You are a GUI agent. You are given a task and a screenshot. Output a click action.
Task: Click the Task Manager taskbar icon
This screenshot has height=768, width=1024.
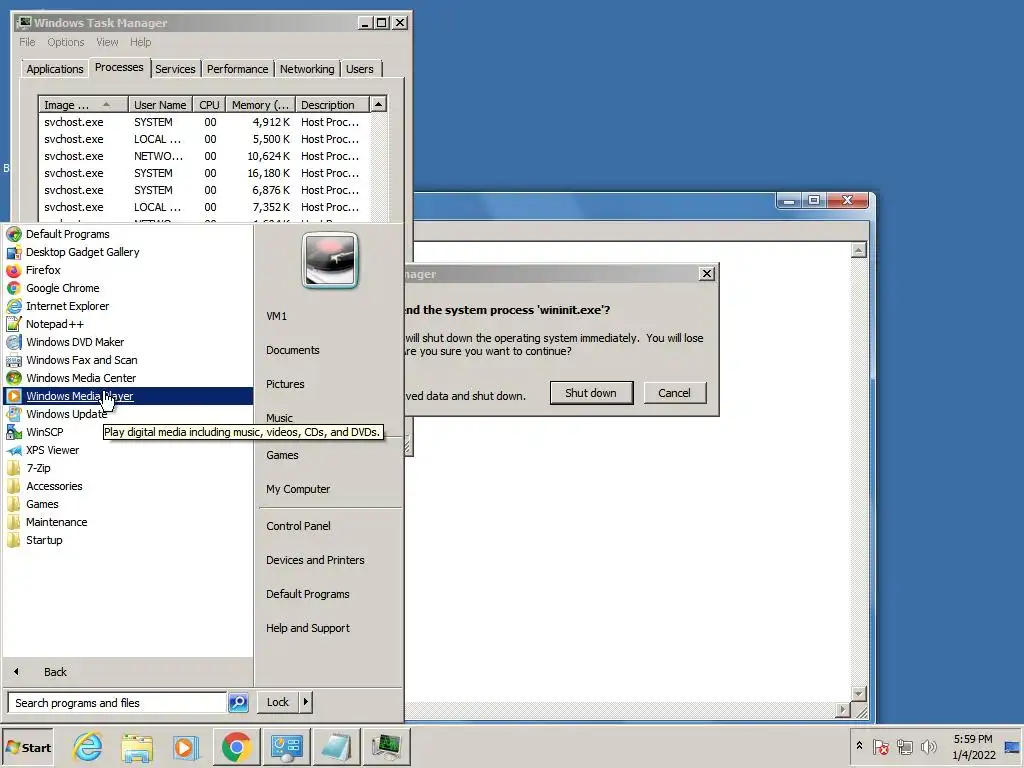point(387,747)
